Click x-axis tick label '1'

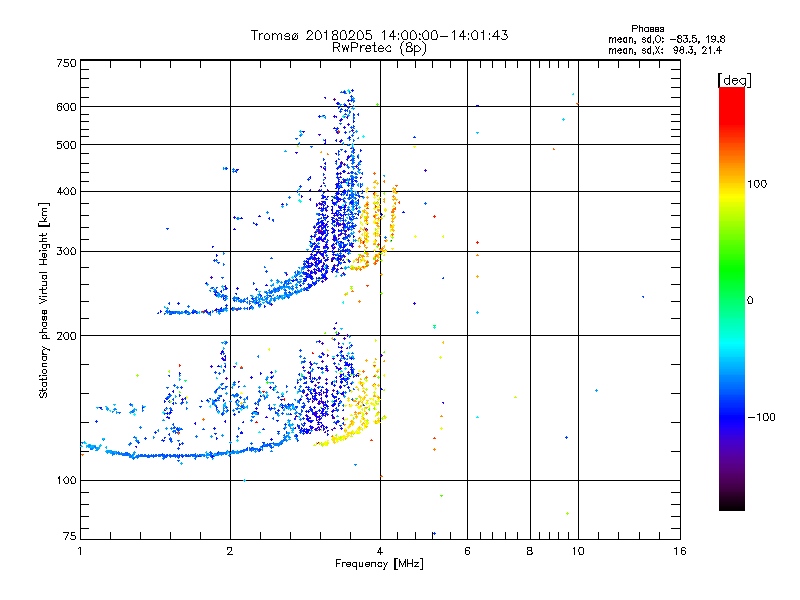click(80, 551)
